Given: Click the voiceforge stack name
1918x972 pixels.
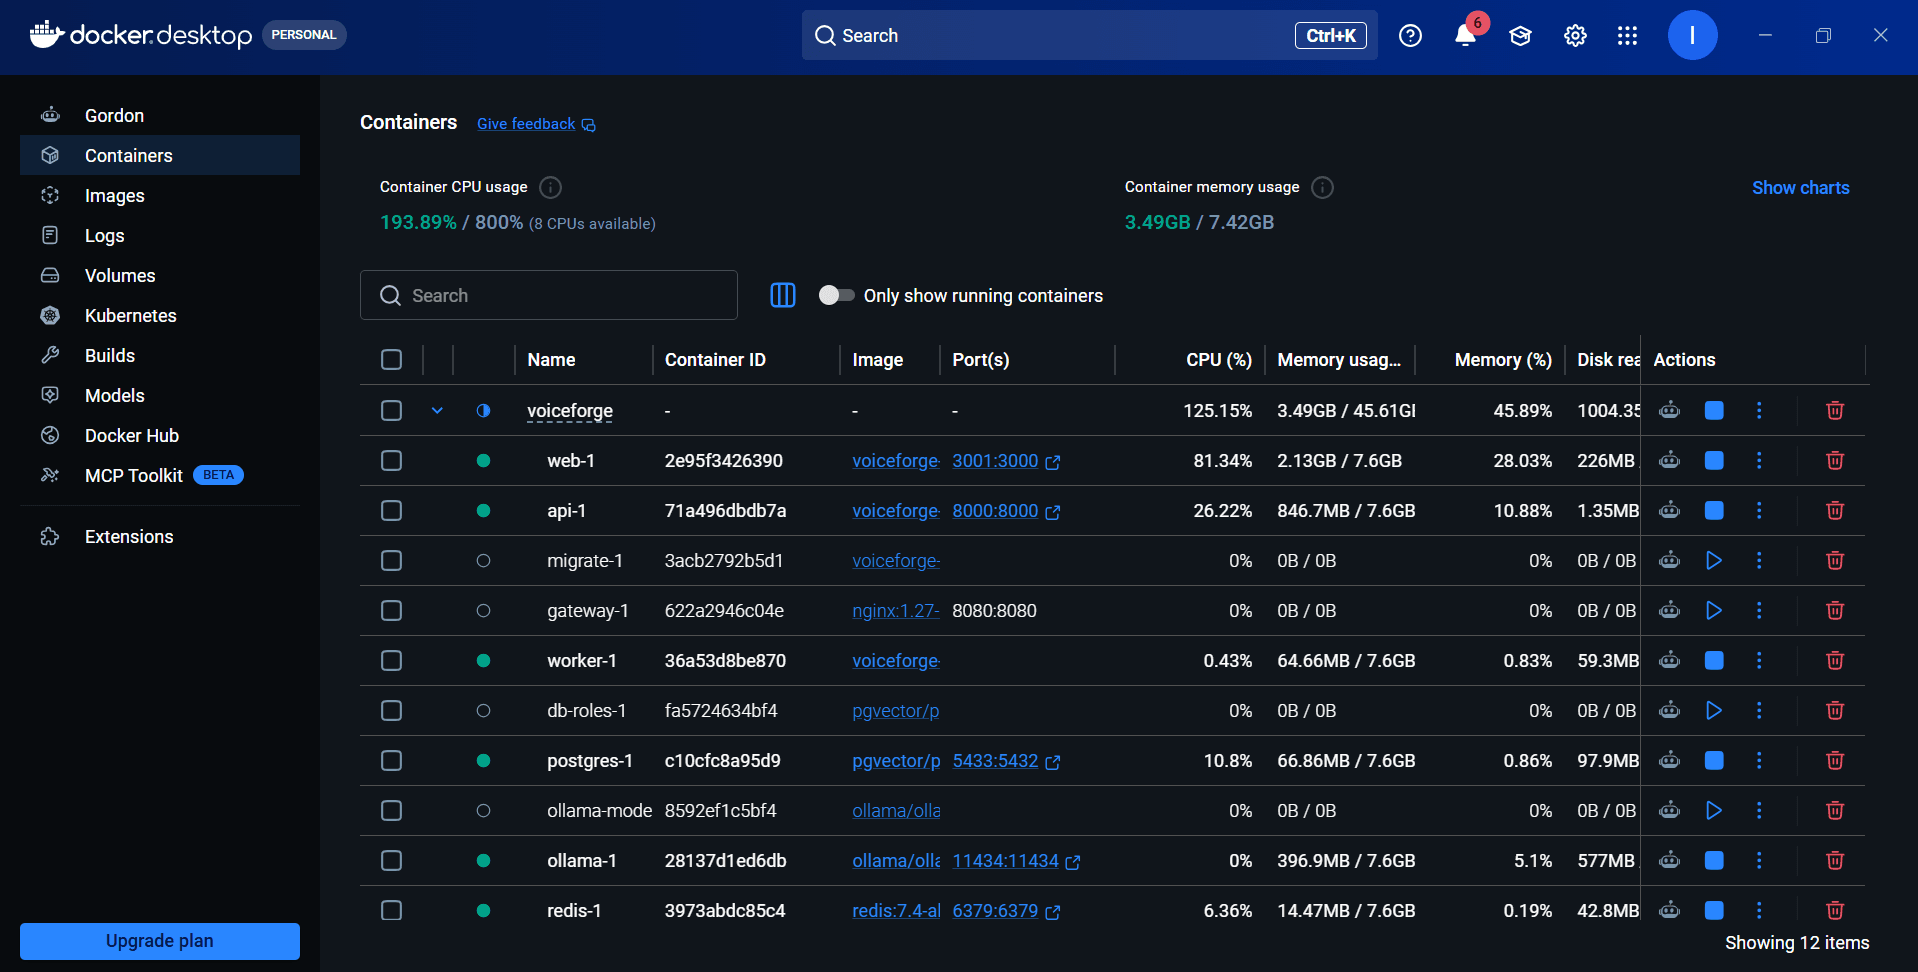Looking at the screenshot, I should pos(570,411).
